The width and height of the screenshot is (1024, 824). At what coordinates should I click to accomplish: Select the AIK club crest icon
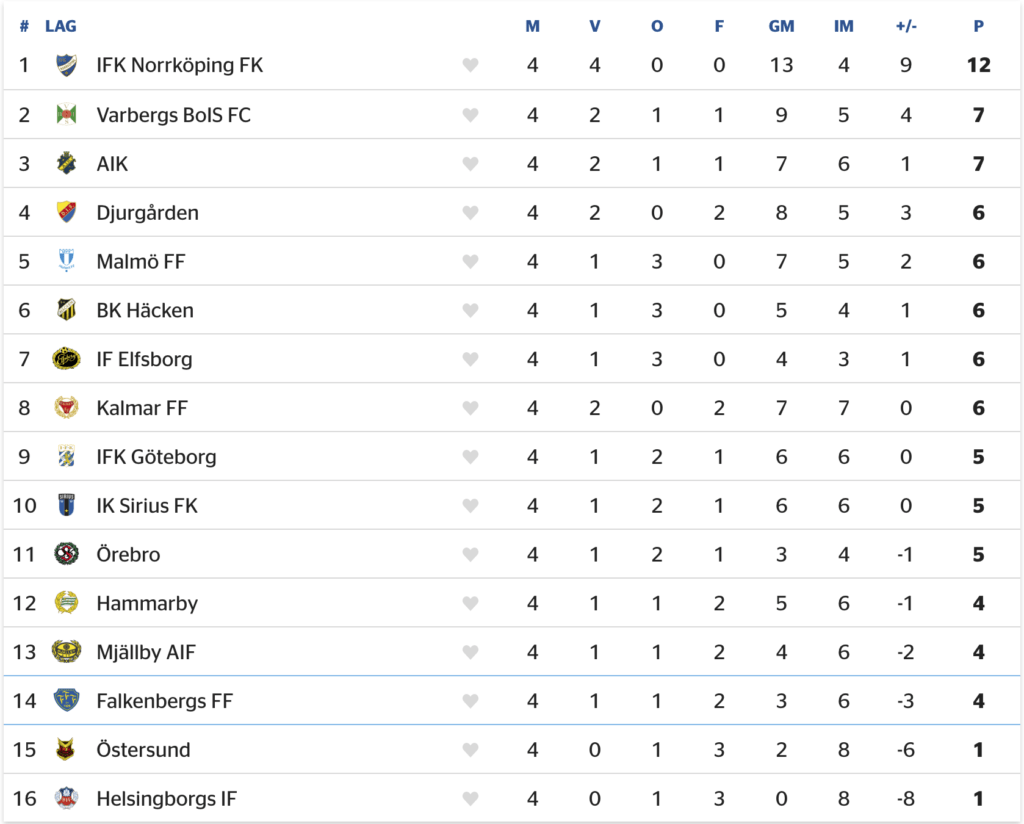tap(66, 163)
